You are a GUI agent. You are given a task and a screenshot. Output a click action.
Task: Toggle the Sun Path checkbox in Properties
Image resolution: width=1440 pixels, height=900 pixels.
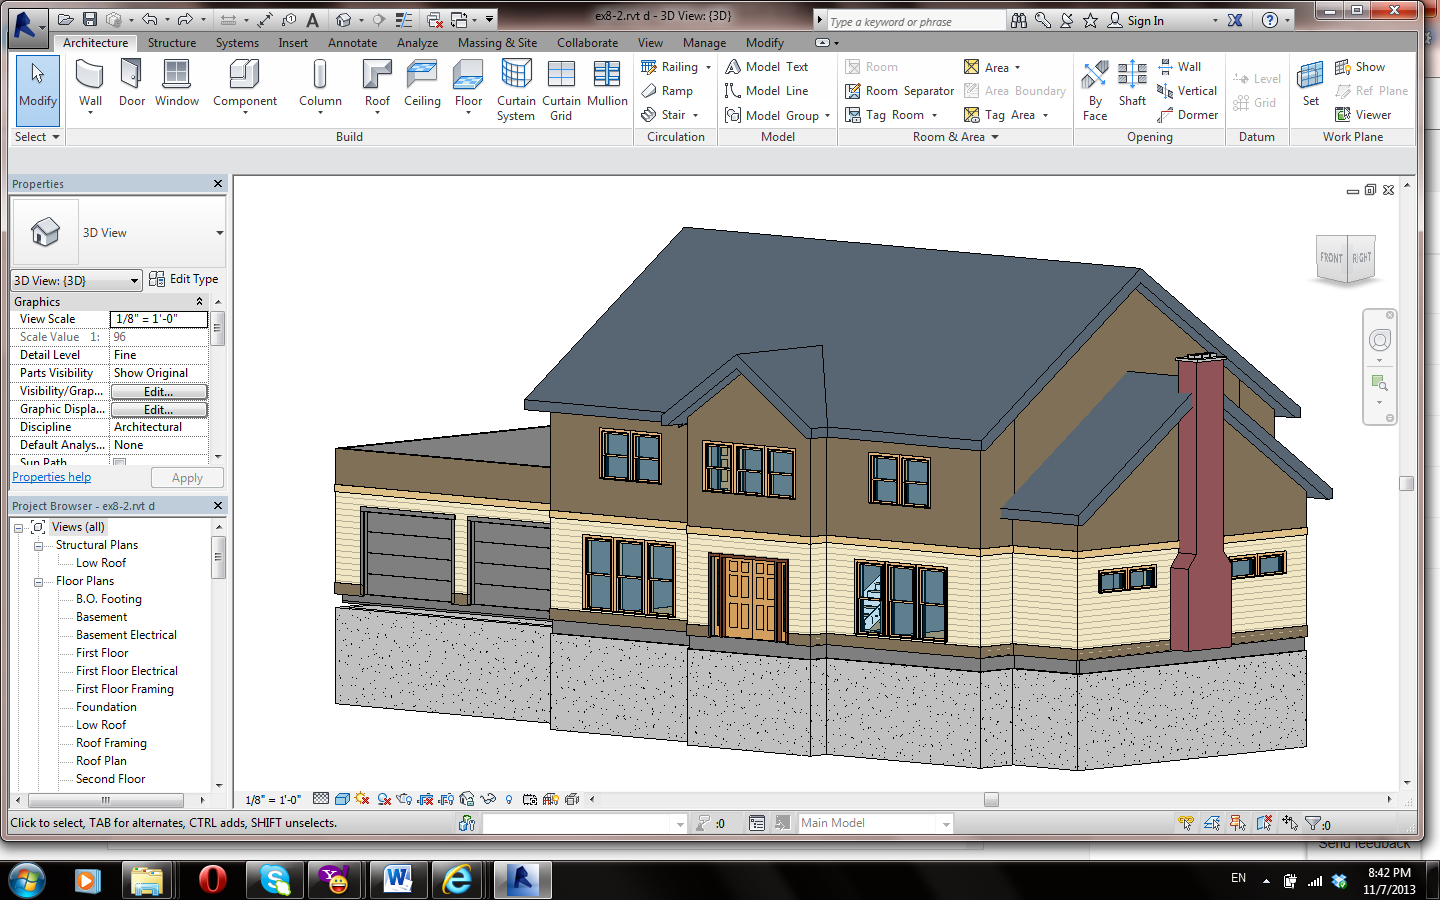(x=119, y=463)
